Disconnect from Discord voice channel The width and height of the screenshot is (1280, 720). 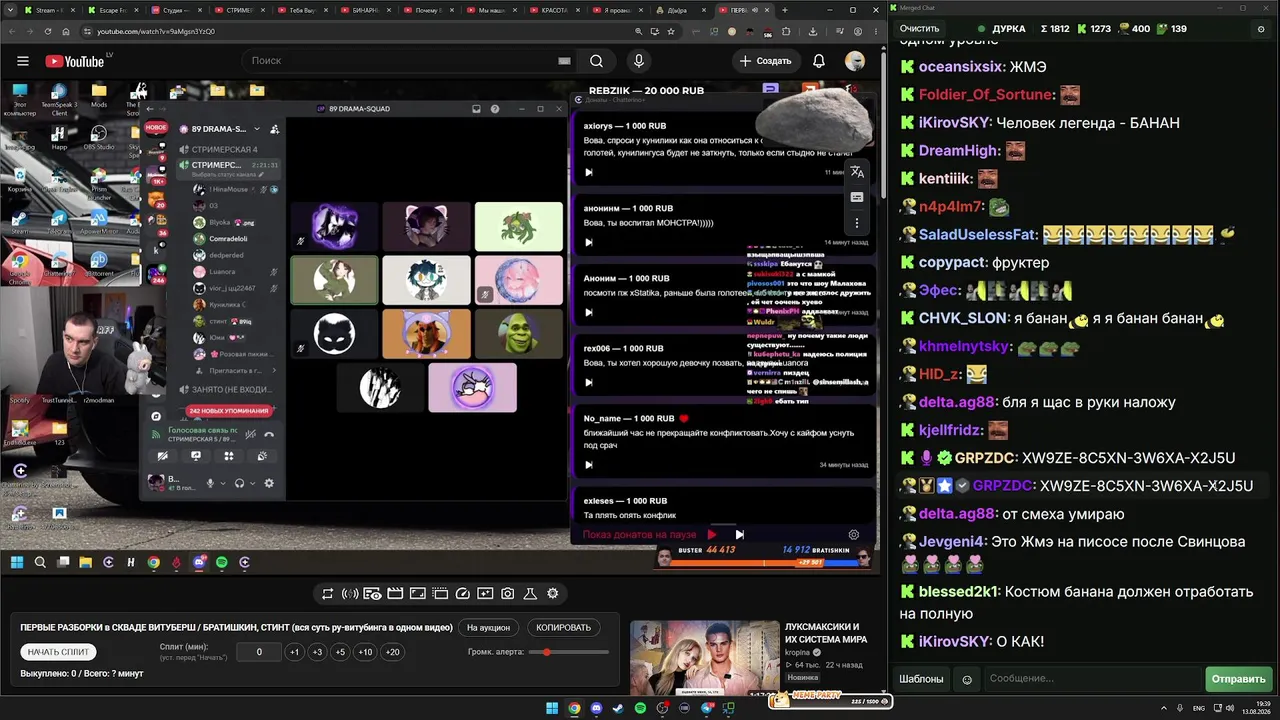268,434
